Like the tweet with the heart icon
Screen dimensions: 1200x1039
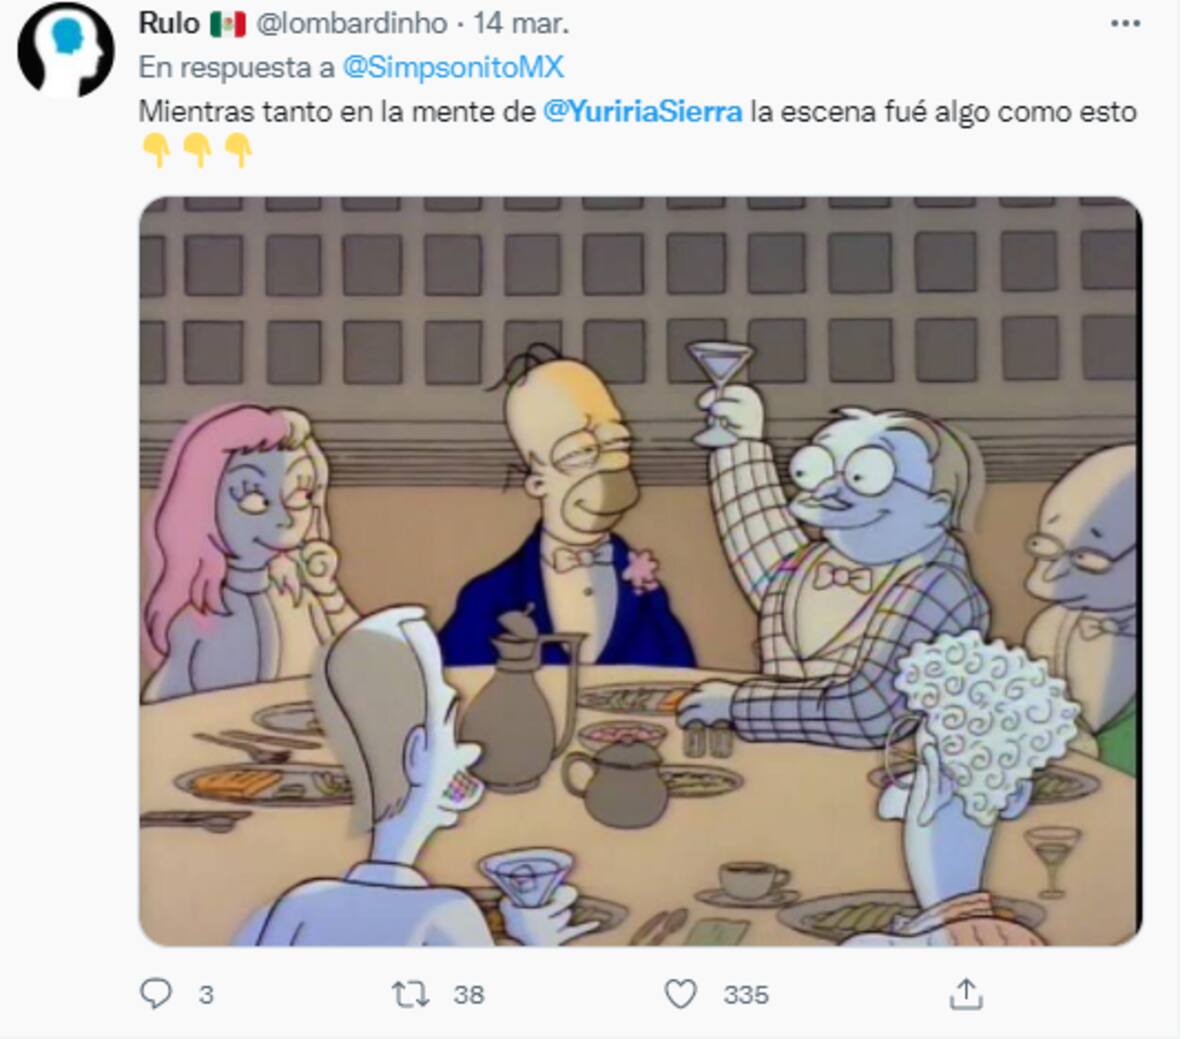(681, 994)
